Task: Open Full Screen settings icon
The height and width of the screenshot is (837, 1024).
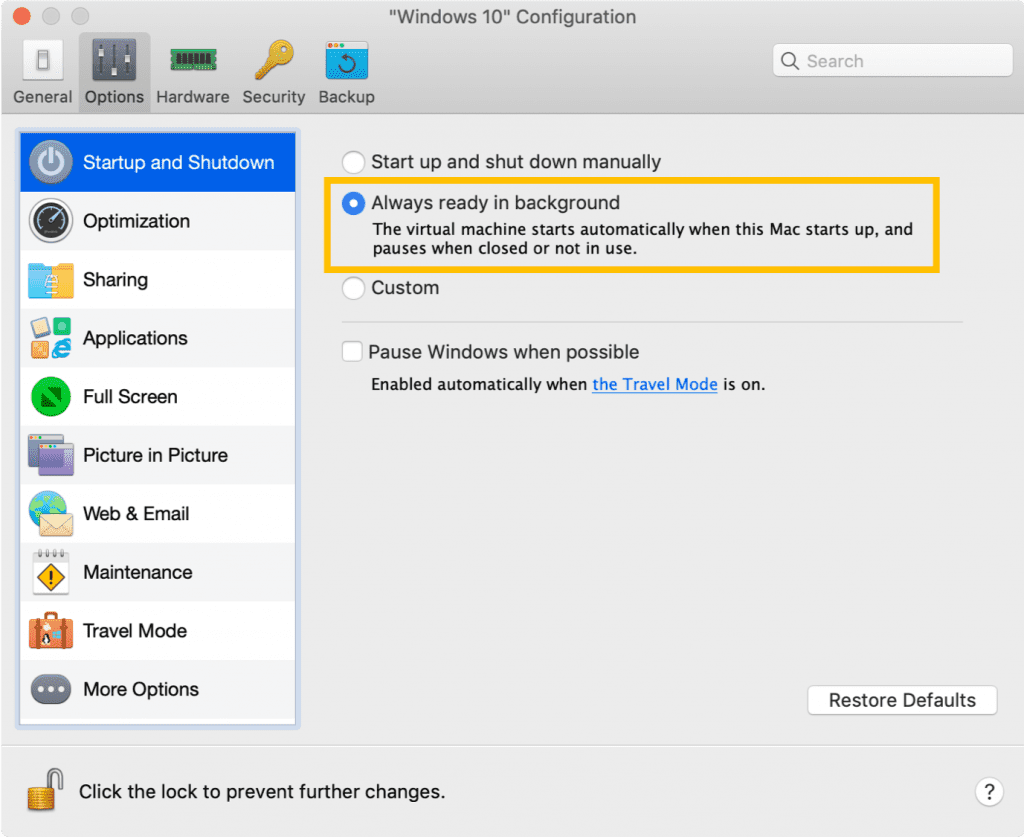Action: (51, 397)
